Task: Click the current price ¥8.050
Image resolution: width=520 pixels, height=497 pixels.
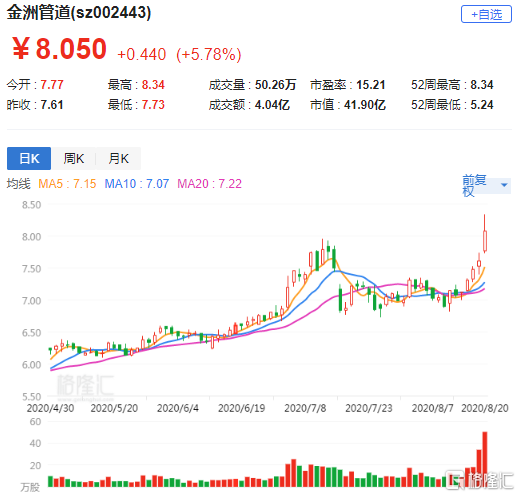Action: pyautogui.click(x=59, y=49)
